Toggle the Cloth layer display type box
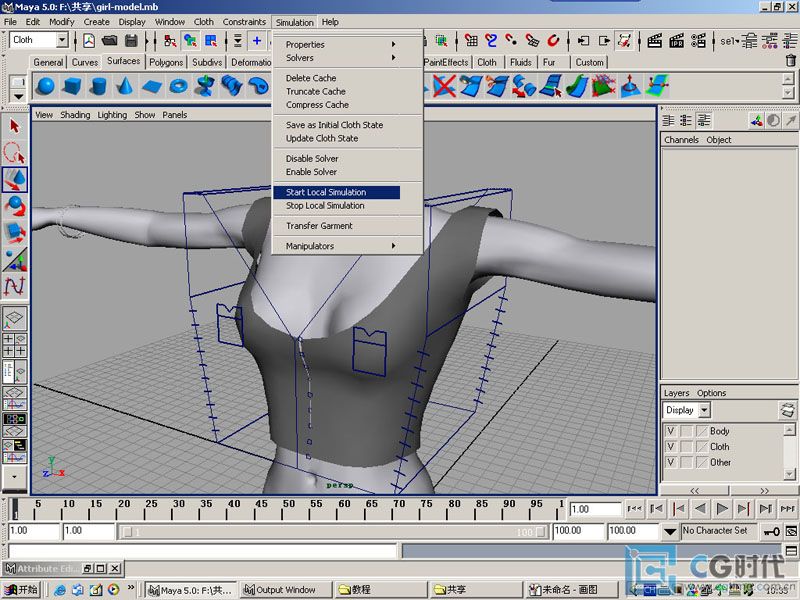This screenshot has width=800, height=600. pos(686,447)
